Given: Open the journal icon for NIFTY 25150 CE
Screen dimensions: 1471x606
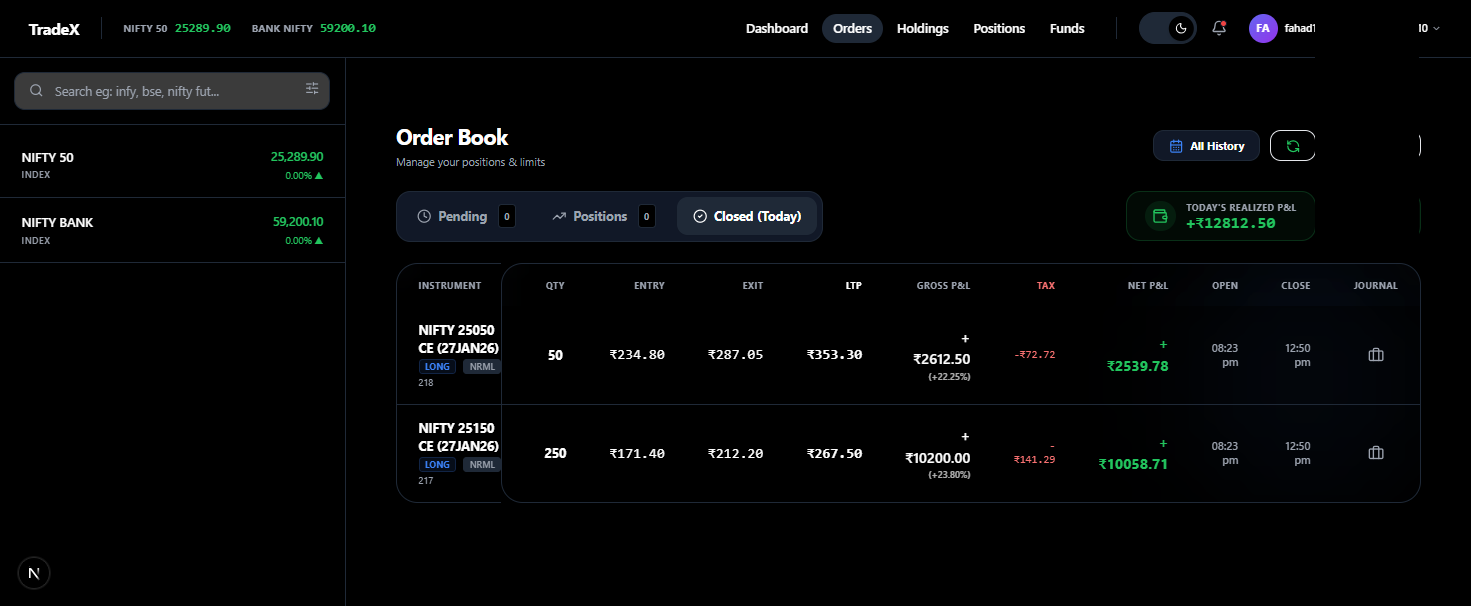Looking at the screenshot, I should [x=1375, y=452].
